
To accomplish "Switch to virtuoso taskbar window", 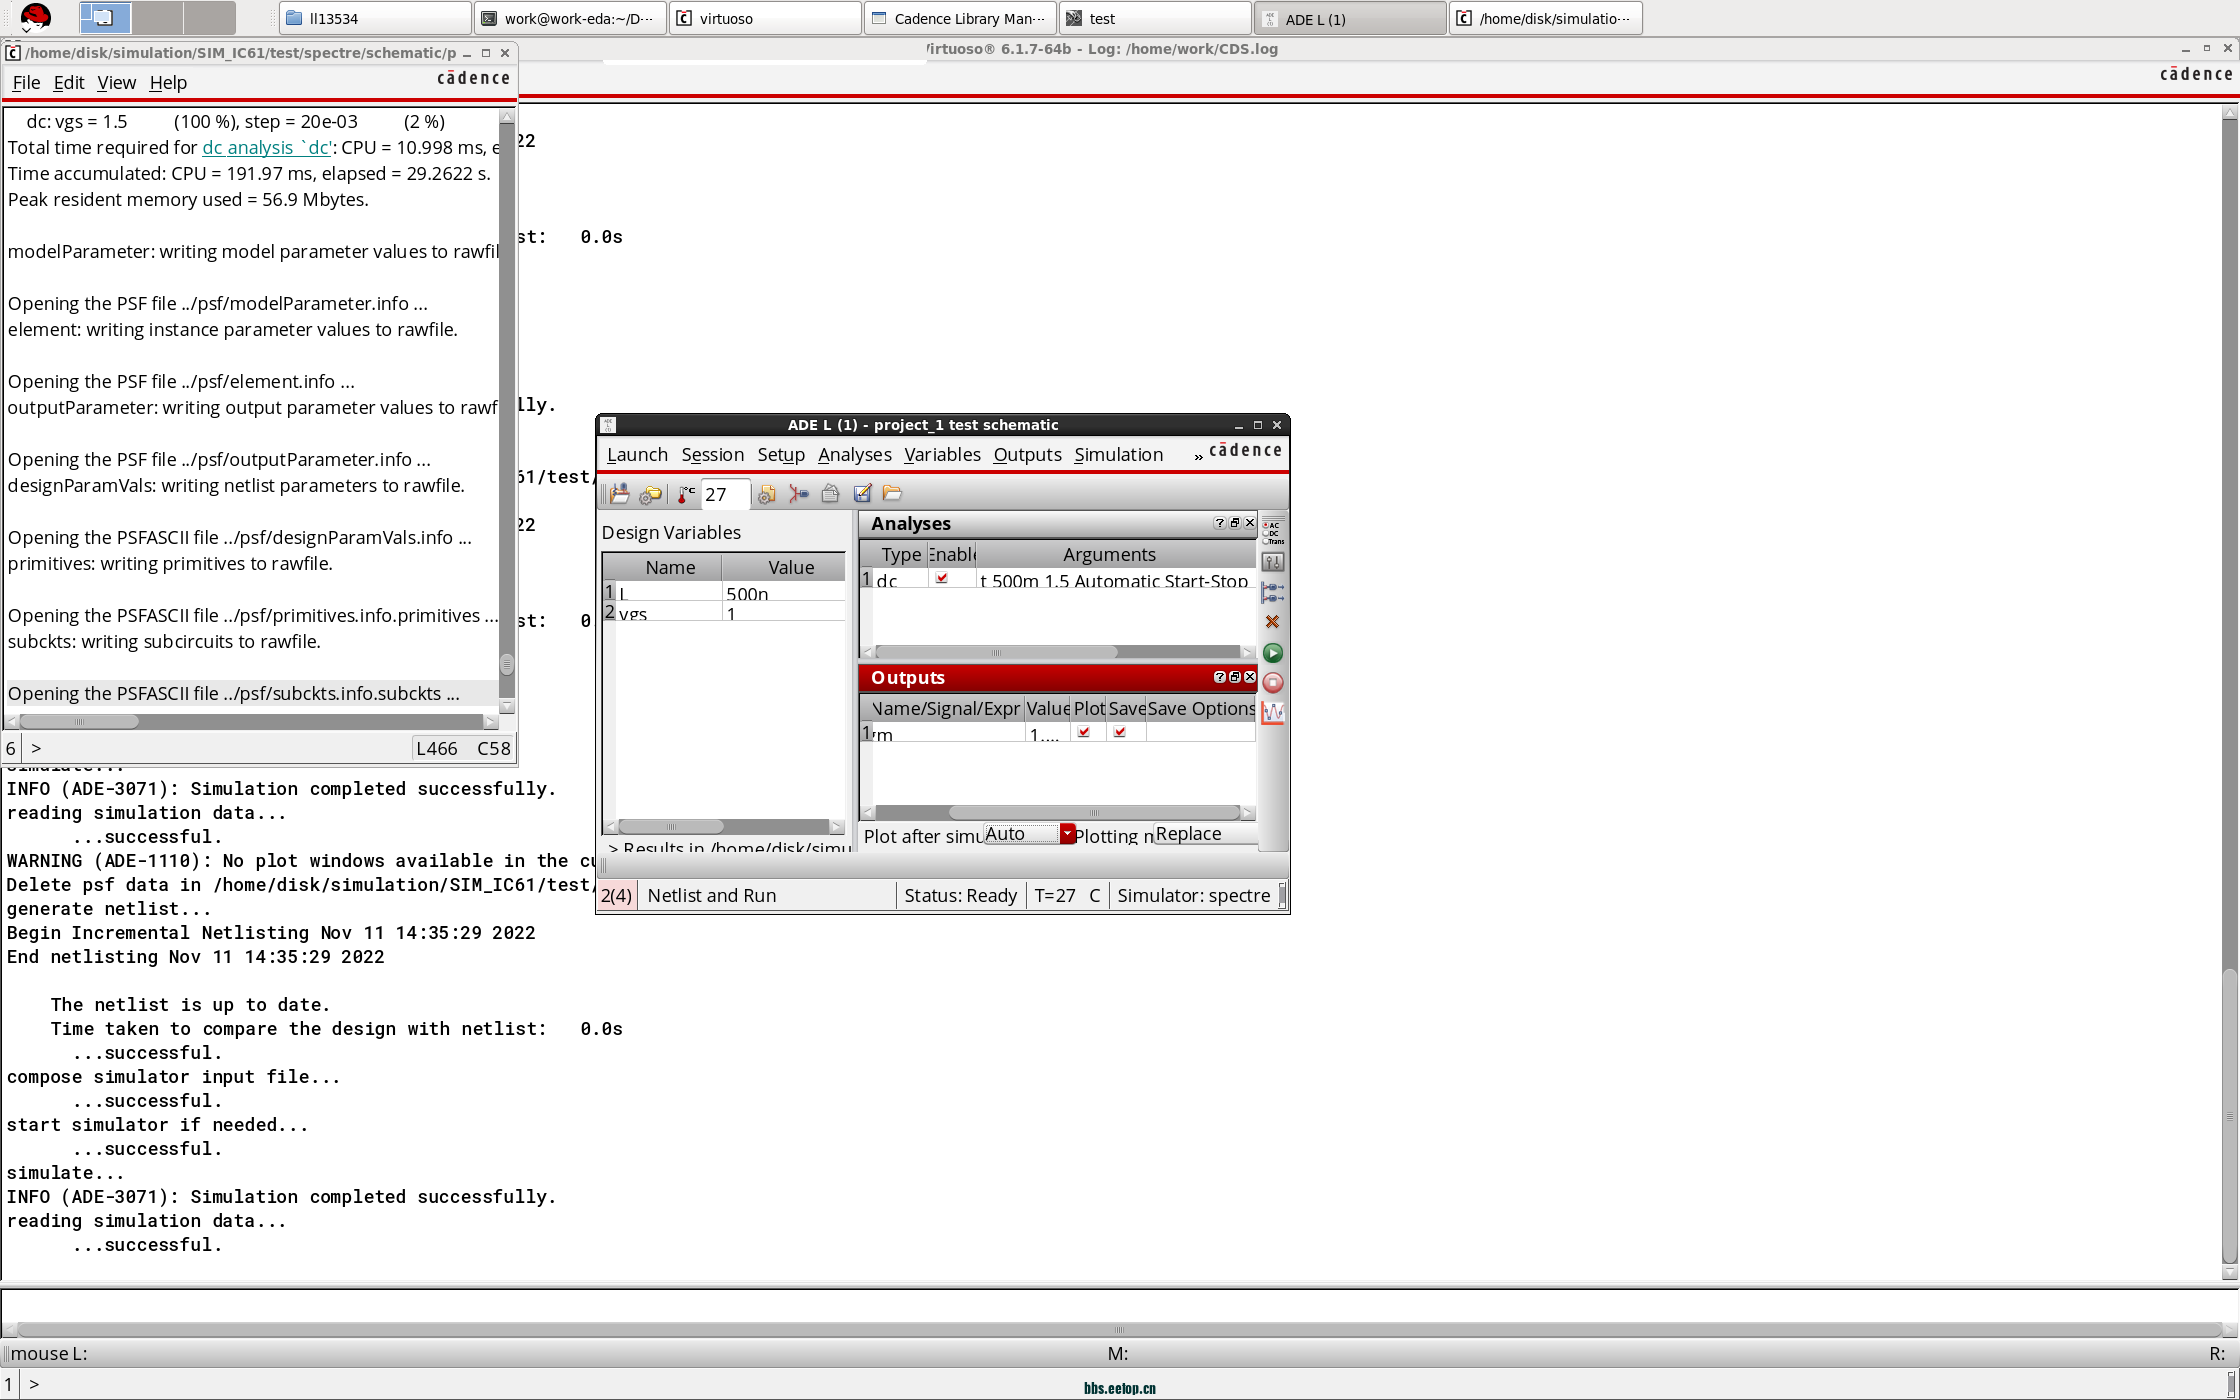I will click(x=765, y=18).
